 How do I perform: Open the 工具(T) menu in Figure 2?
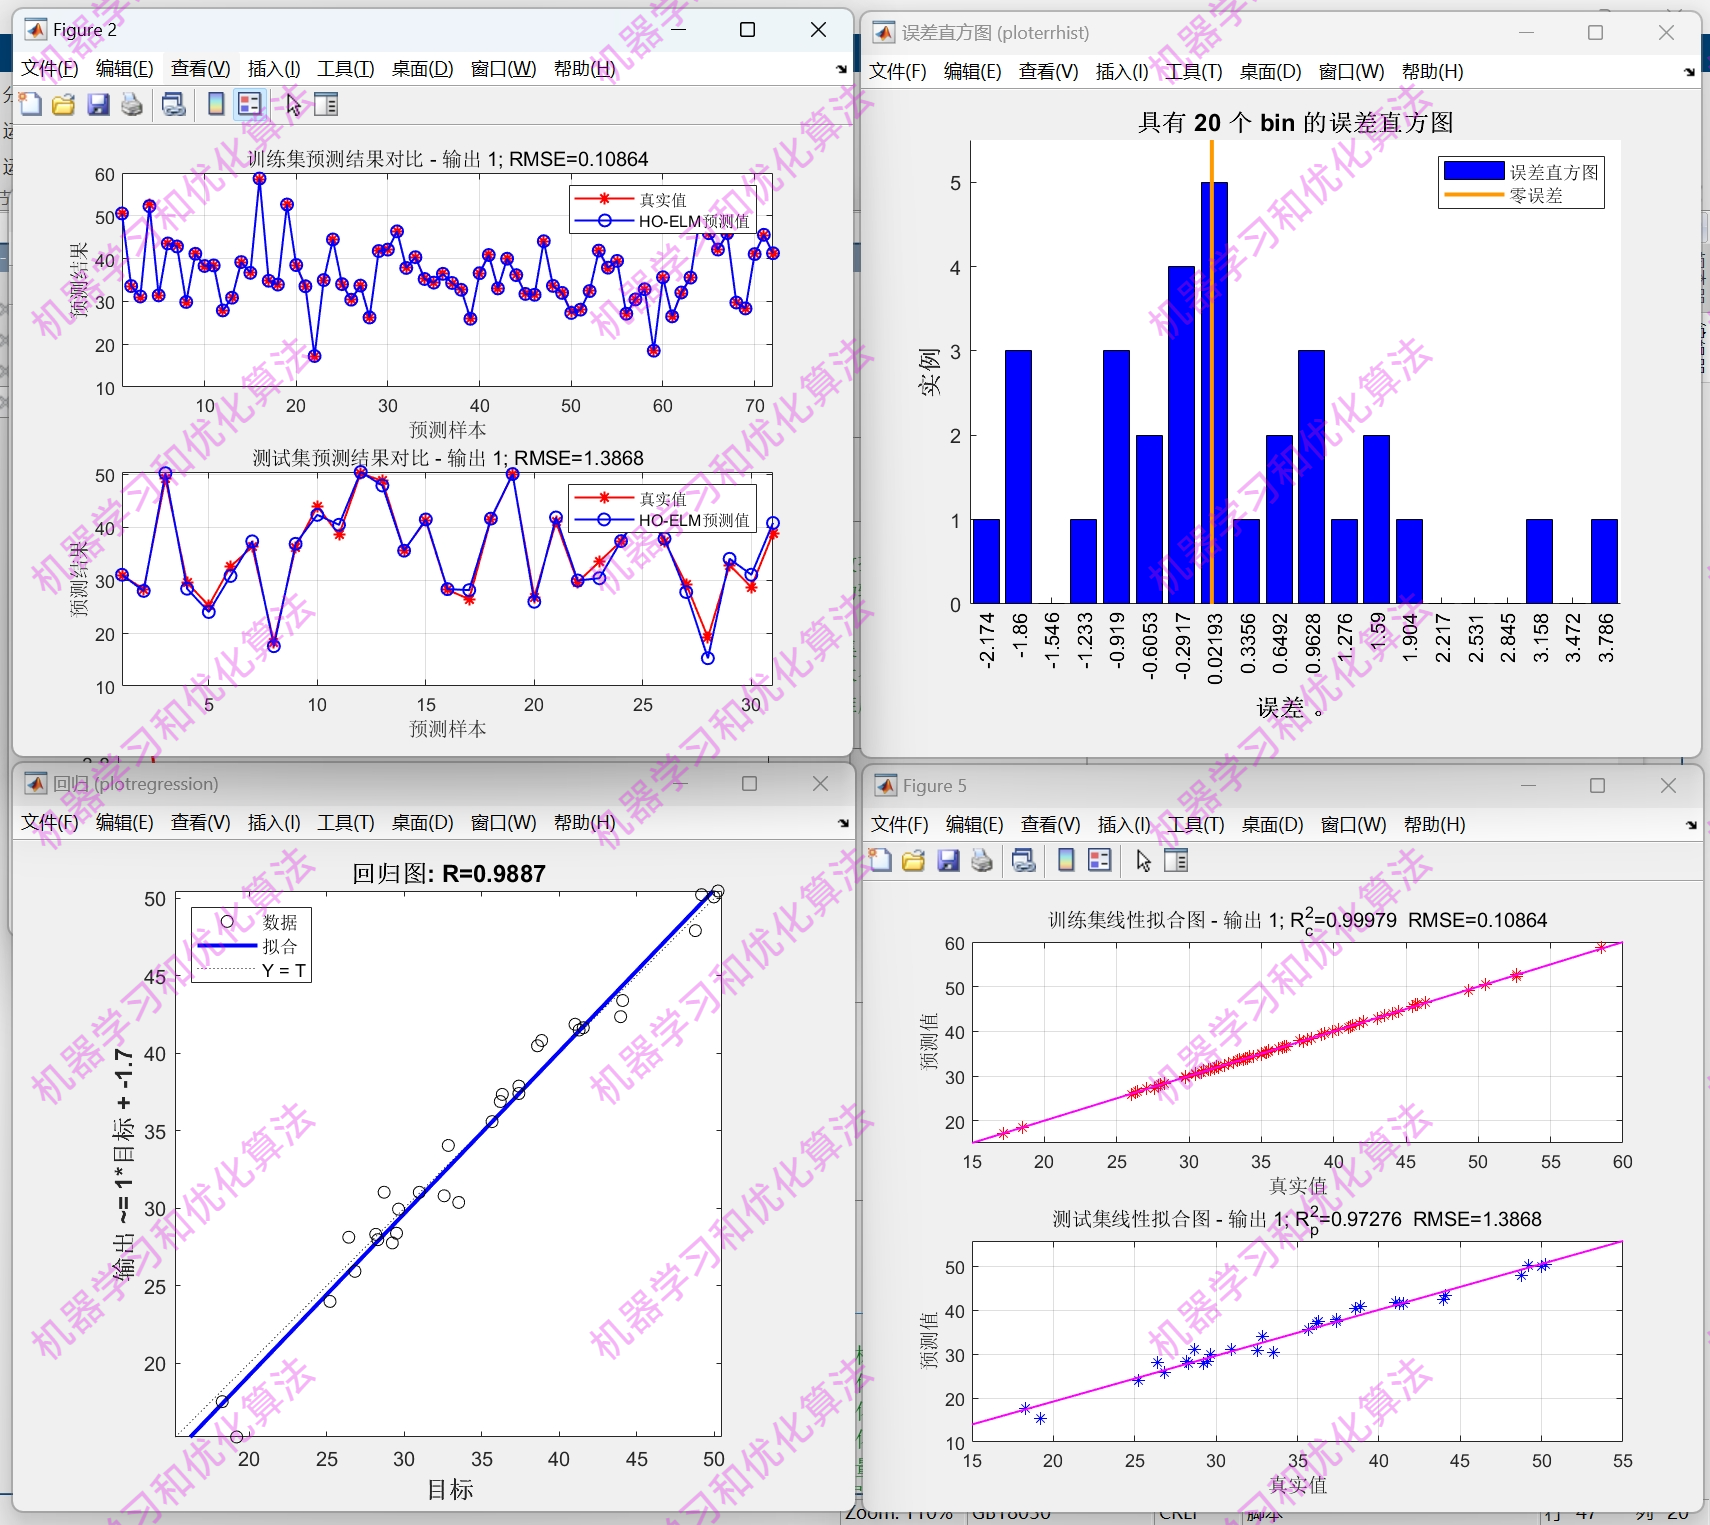pos(345,68)
